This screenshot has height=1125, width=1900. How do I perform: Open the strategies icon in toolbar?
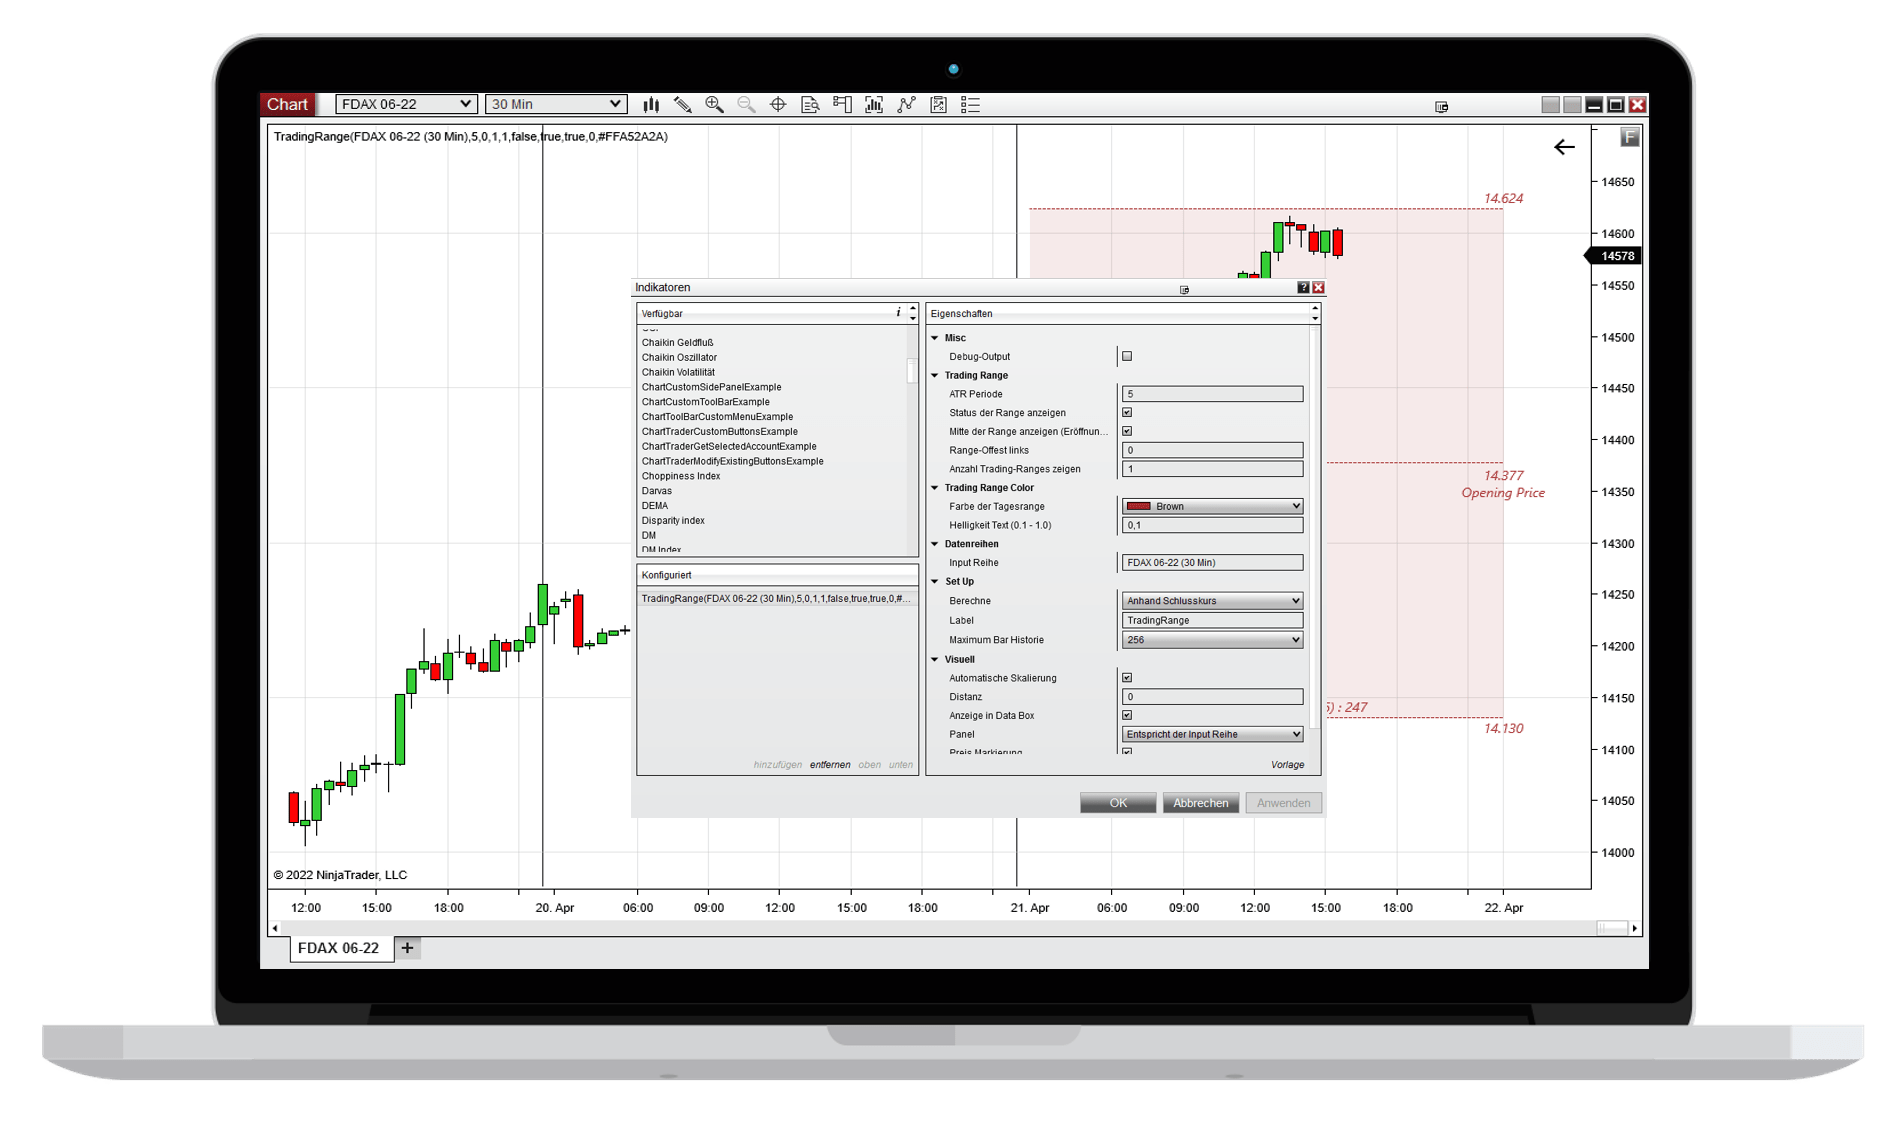click(x=906, y=104)
